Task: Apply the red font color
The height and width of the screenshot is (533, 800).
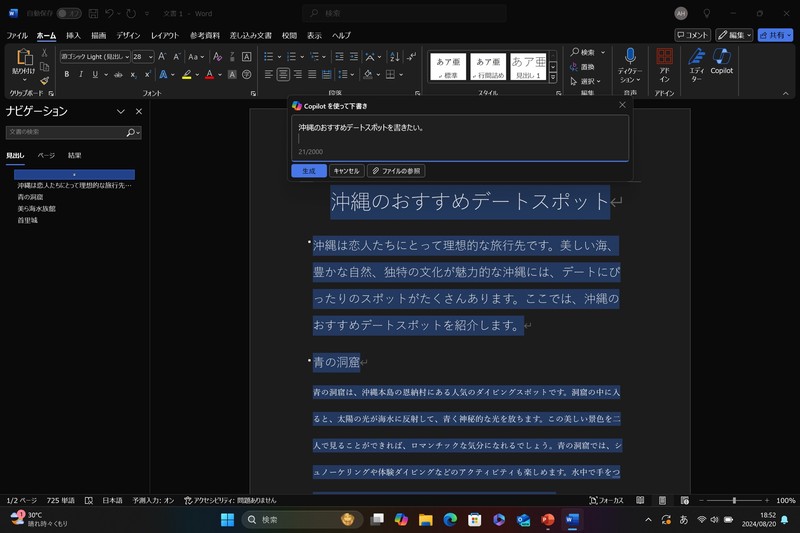Action: (x=209, y=74)
